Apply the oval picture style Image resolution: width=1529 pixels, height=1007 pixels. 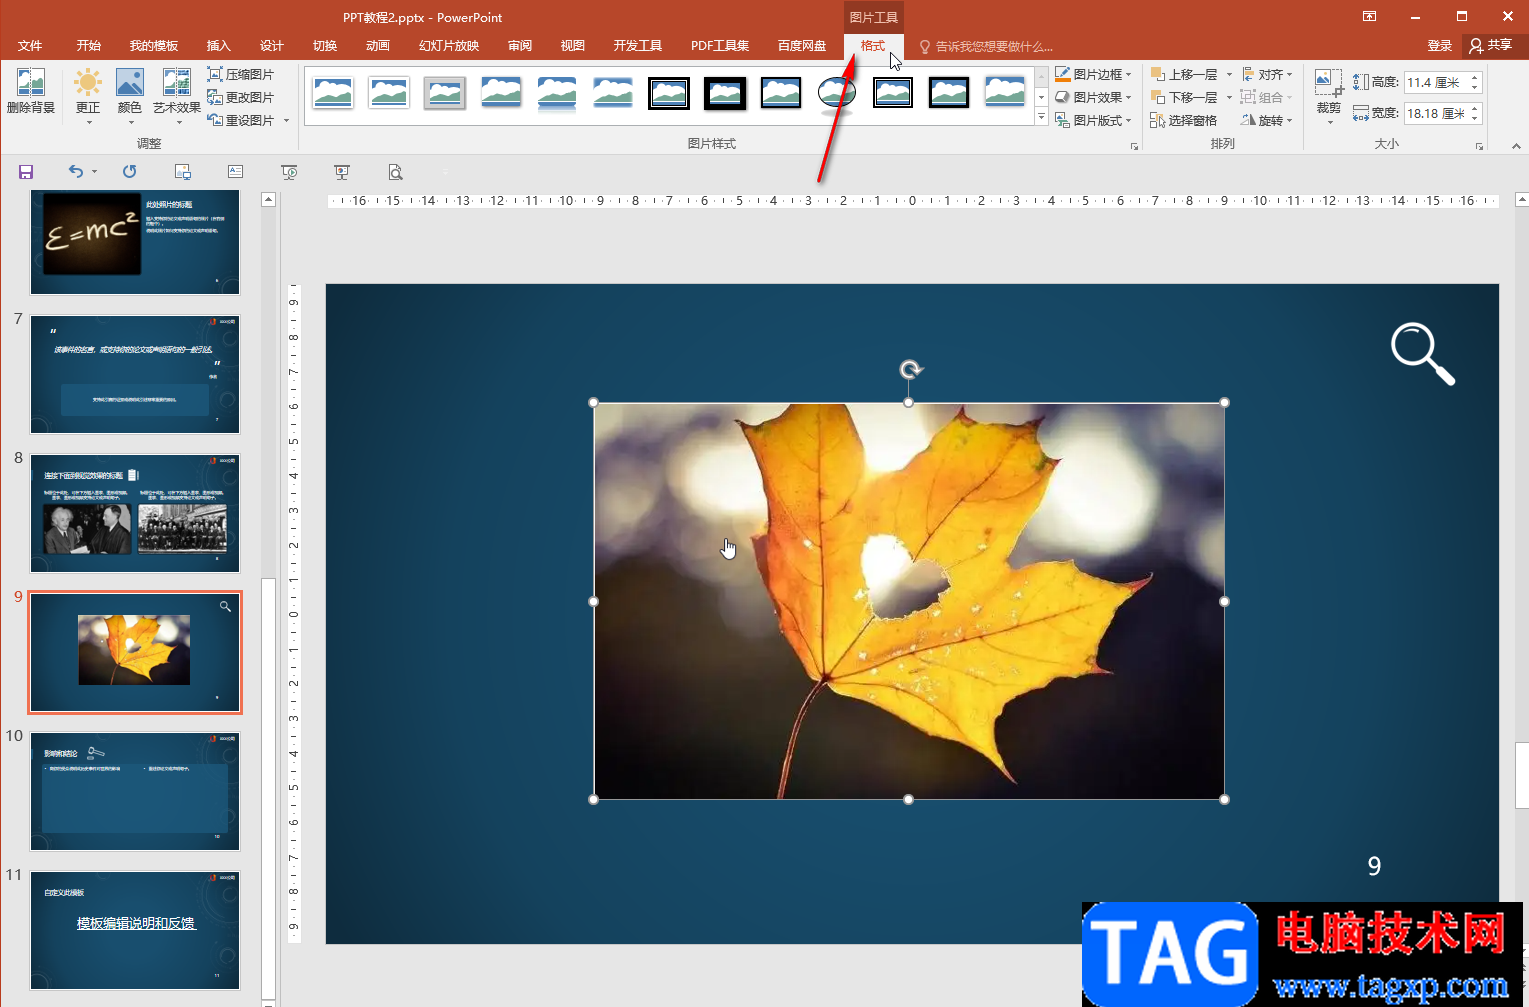point(837,93)
